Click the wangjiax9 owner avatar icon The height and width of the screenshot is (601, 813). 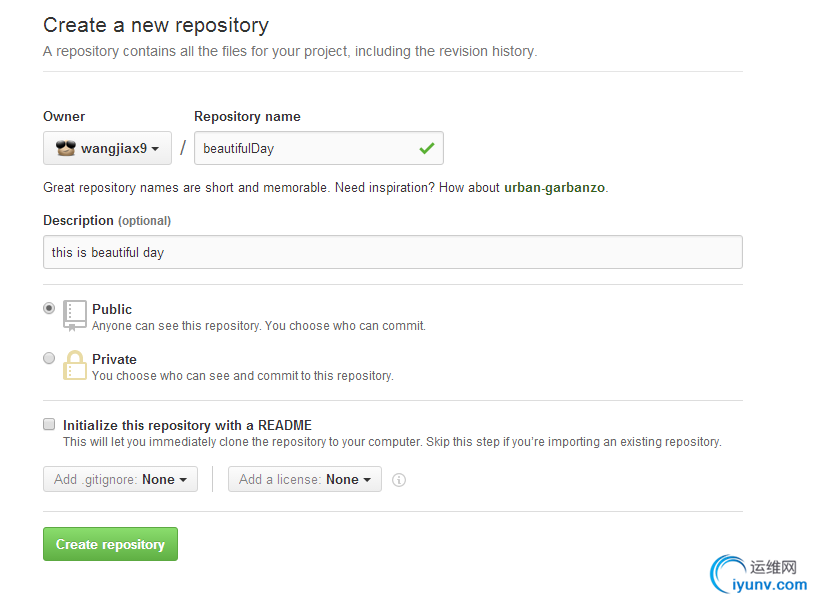click(66, 148)
